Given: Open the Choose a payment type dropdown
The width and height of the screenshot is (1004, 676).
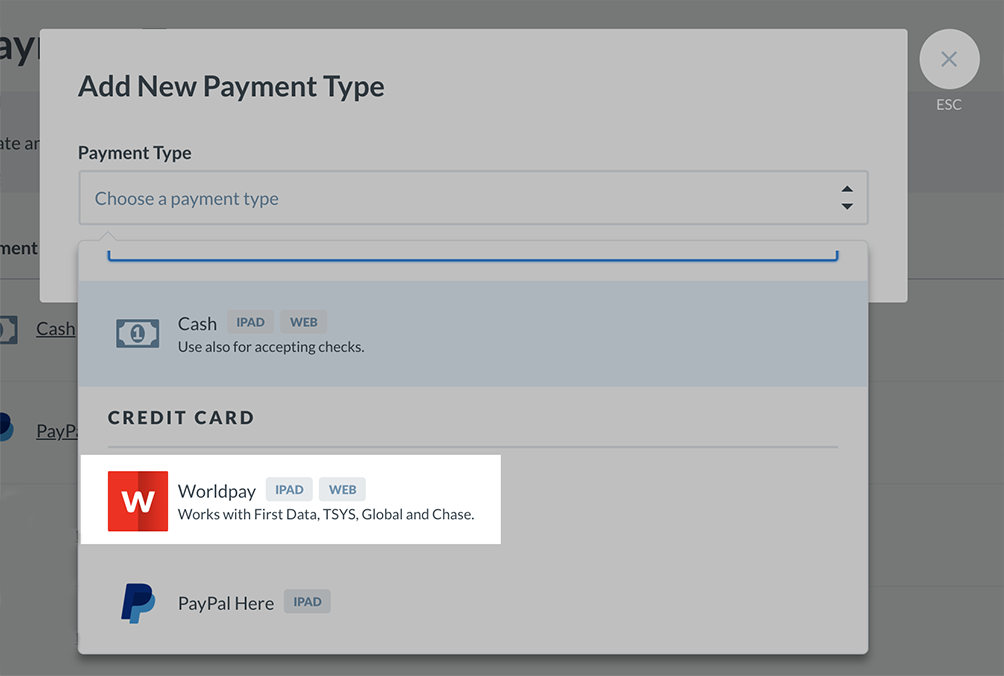Looking at the screenshot, I should tap(473, 198).
